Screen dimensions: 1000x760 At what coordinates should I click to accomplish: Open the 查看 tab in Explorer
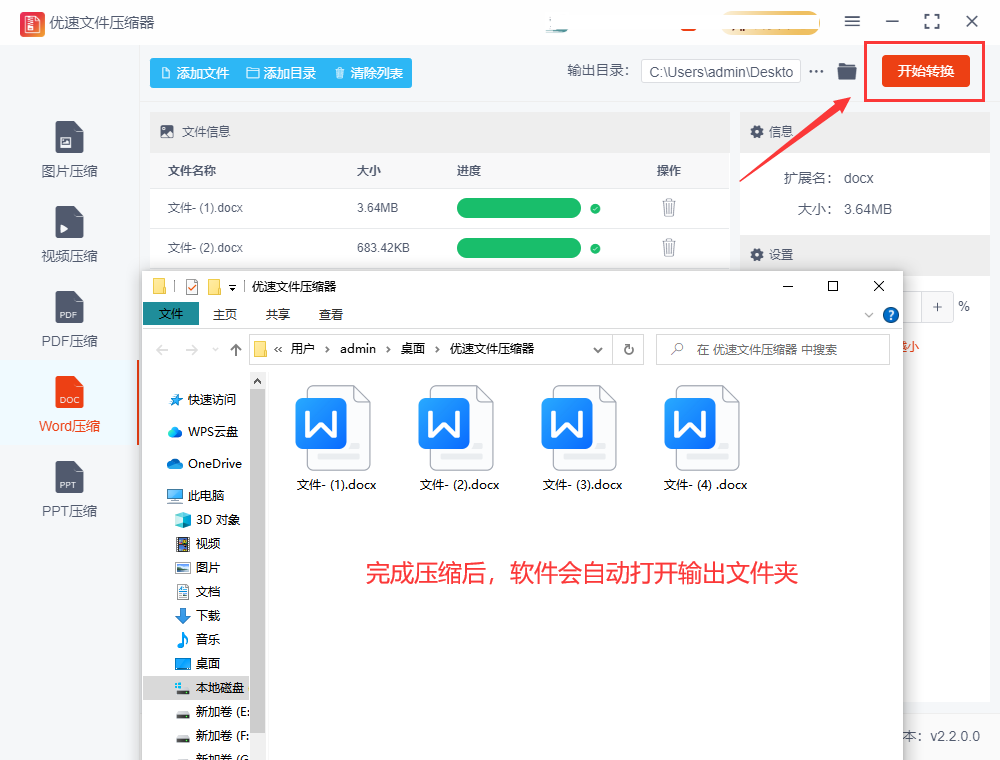330,313
